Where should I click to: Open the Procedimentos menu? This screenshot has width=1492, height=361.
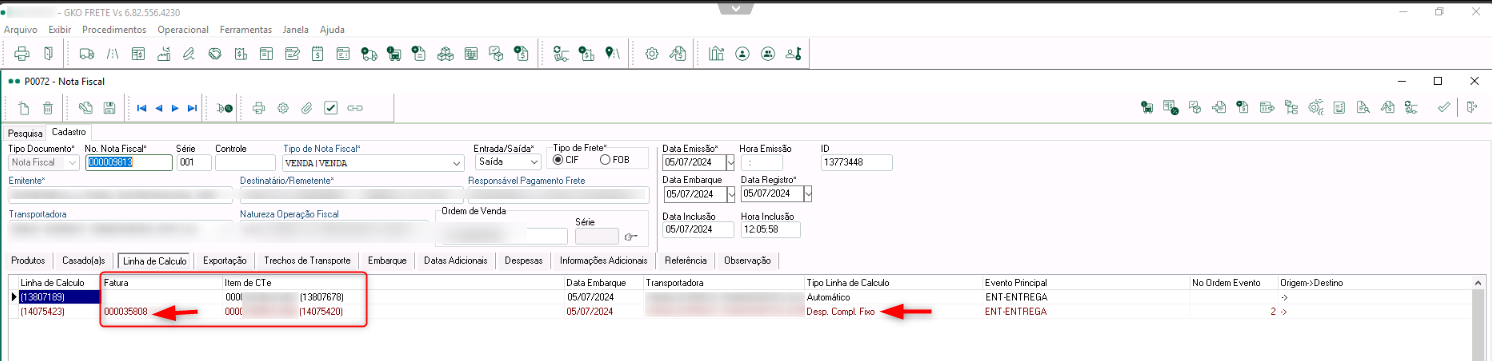[x=114, y=30]
